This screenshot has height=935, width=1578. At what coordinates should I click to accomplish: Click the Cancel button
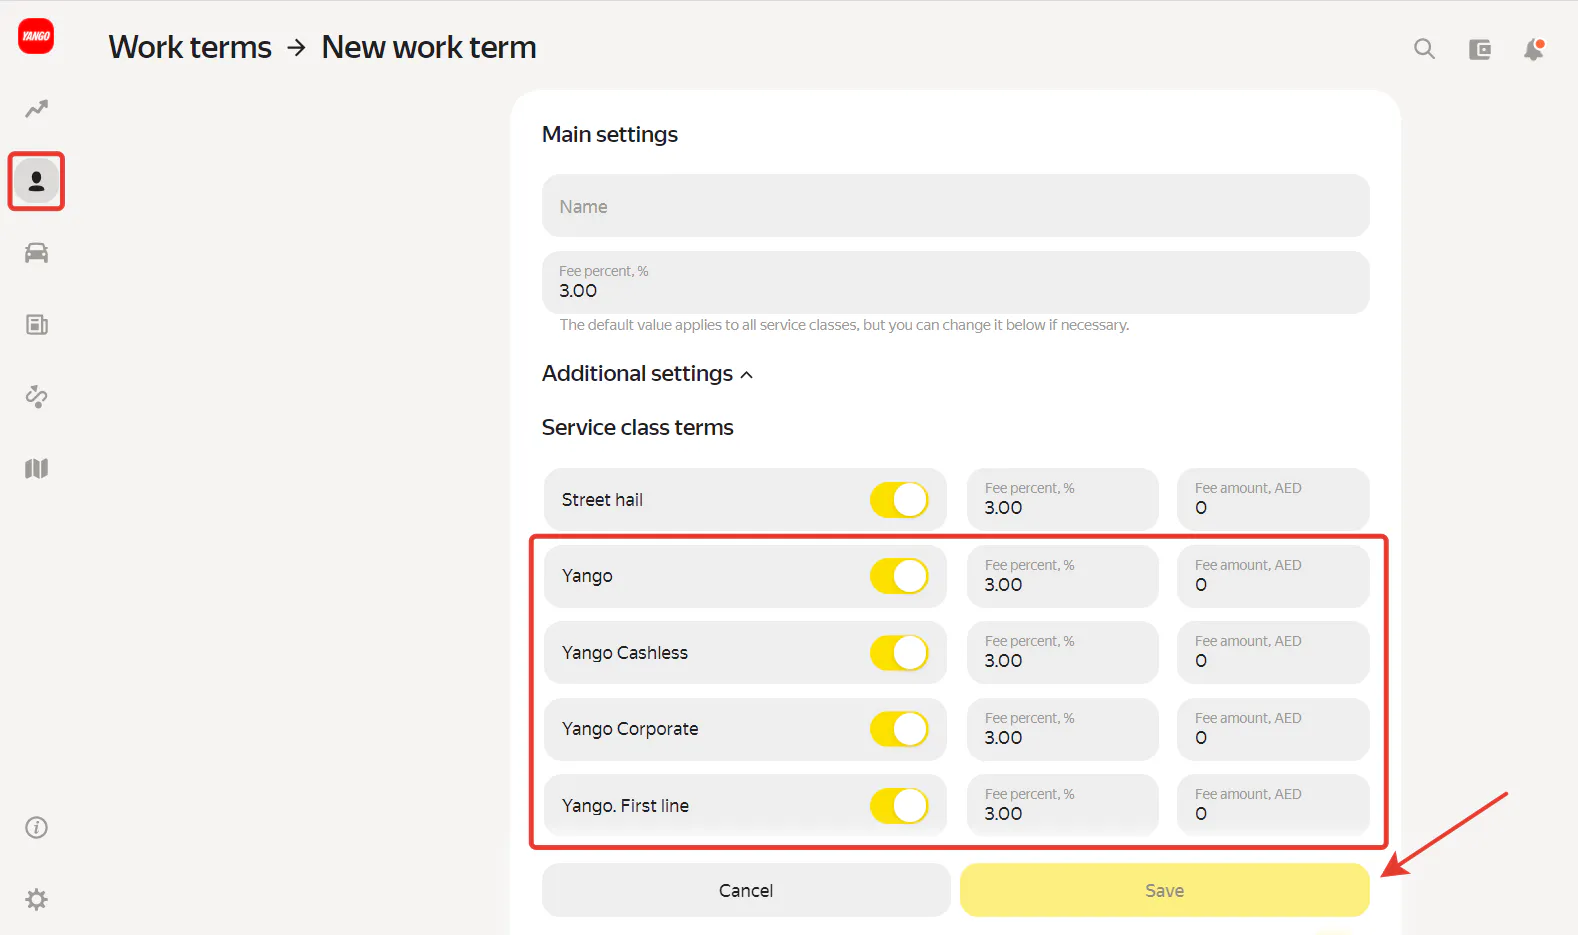coord(746,890)
